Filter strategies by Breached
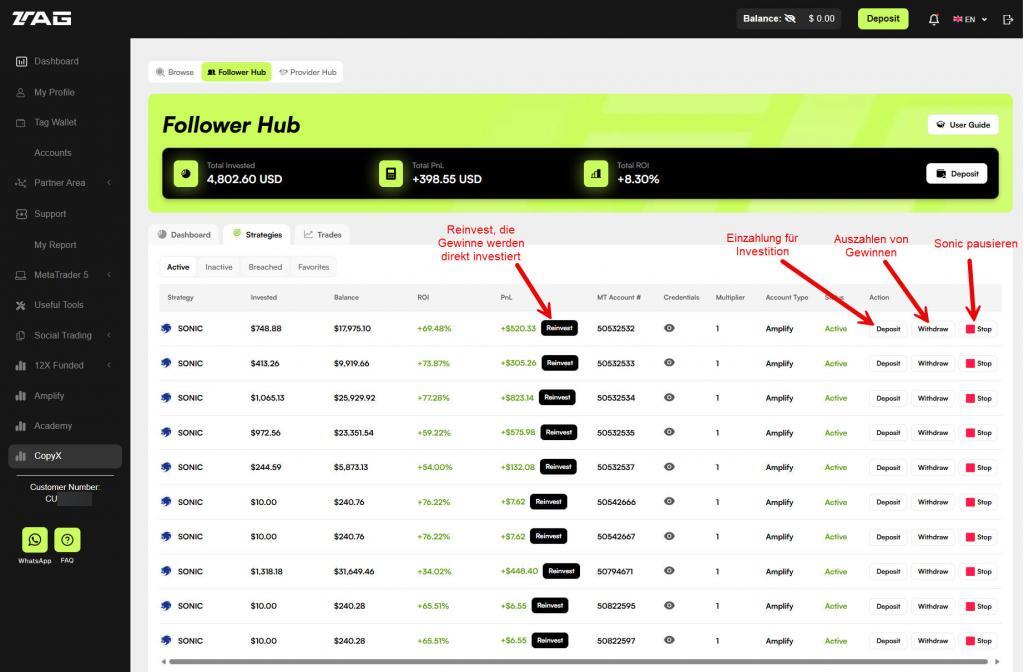1024x672 pixels. click(265, 267)
